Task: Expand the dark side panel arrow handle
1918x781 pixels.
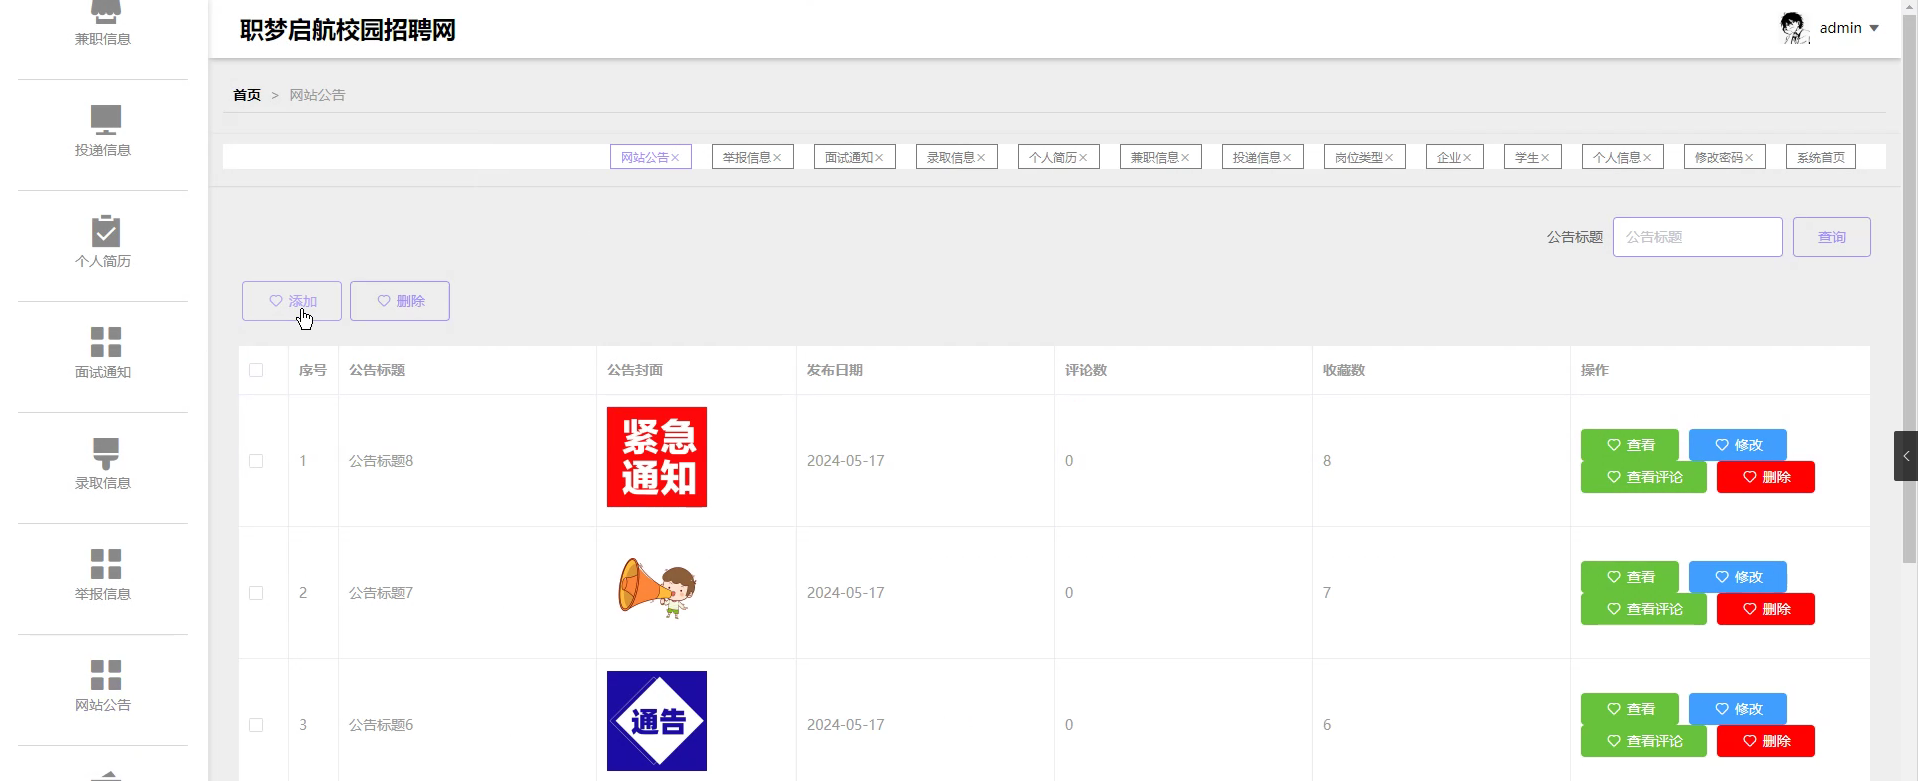Action: click(1906, 456)
